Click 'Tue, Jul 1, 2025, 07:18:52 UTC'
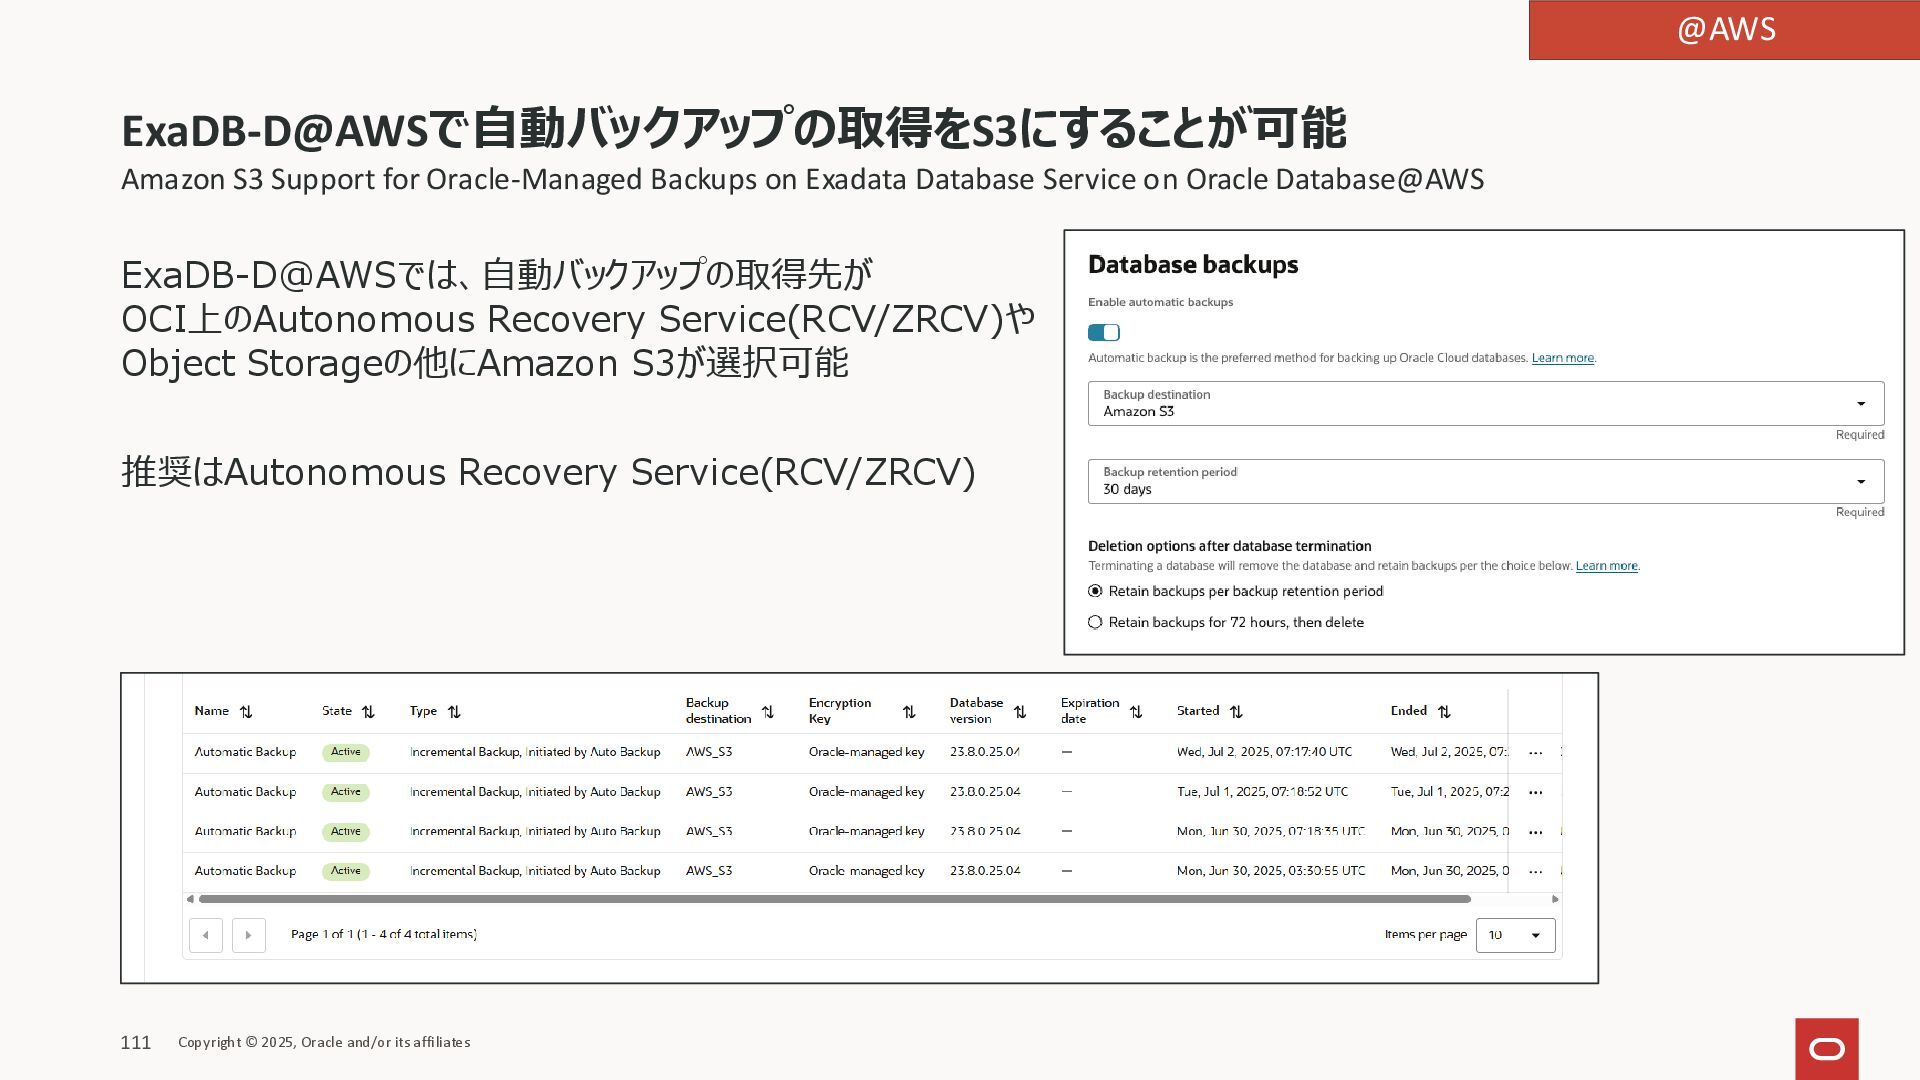The image size is (1920, 1080). [1262, 792]
